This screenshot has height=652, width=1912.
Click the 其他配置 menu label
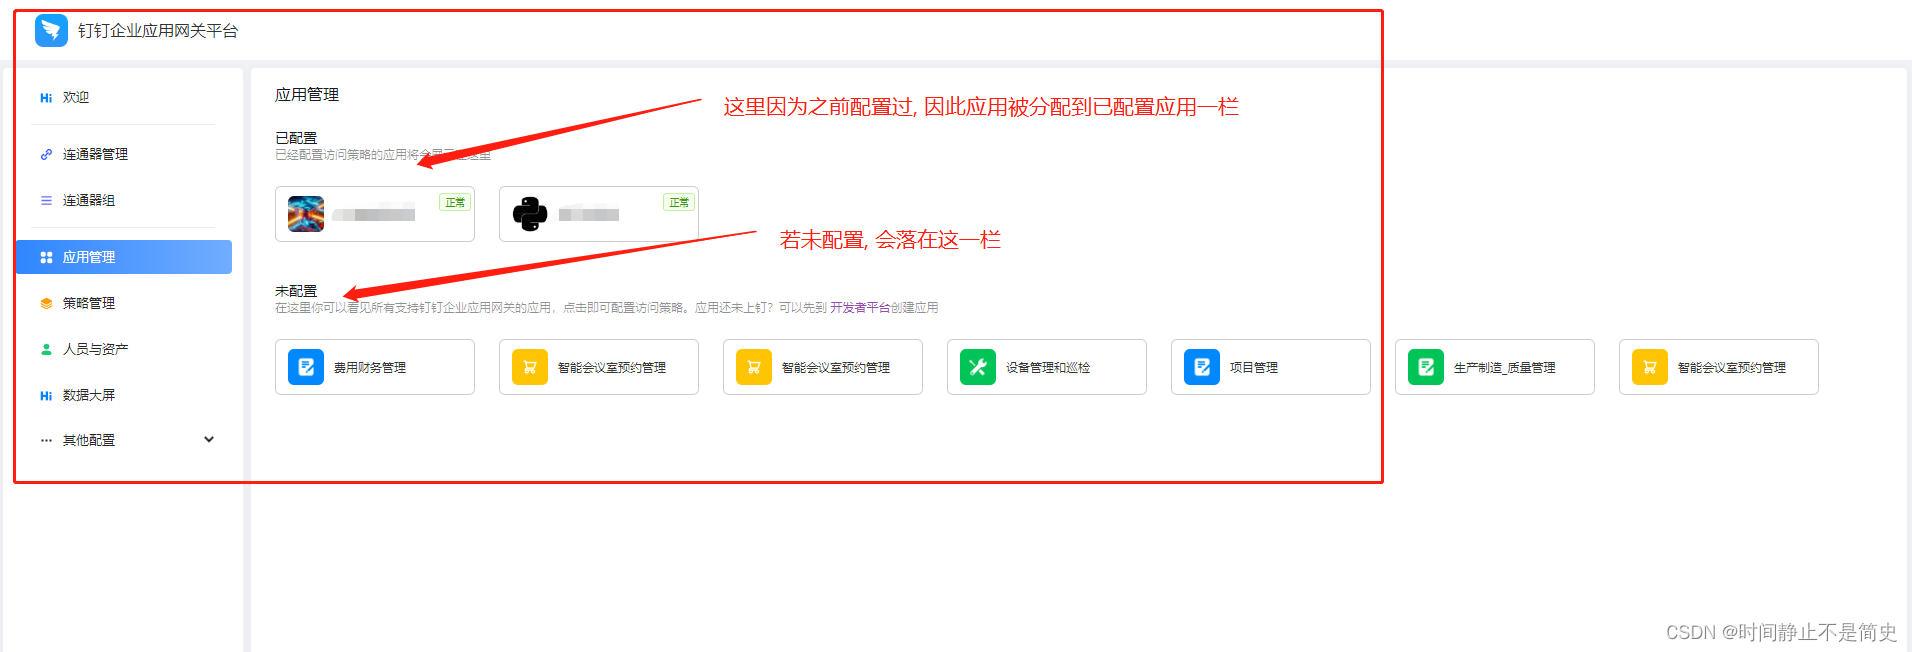[89, 440]
